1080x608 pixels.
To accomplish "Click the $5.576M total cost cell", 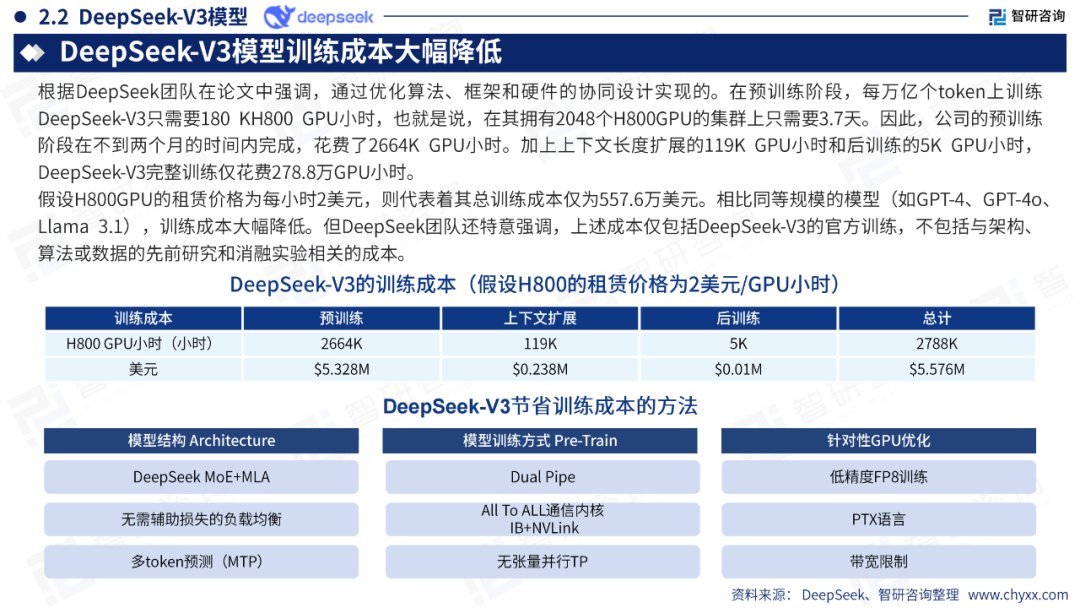I will [x=936, y=369].
